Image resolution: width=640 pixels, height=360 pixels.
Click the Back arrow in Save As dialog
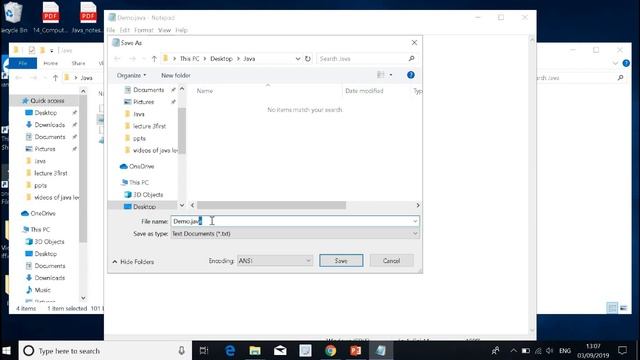click(118, 59)
